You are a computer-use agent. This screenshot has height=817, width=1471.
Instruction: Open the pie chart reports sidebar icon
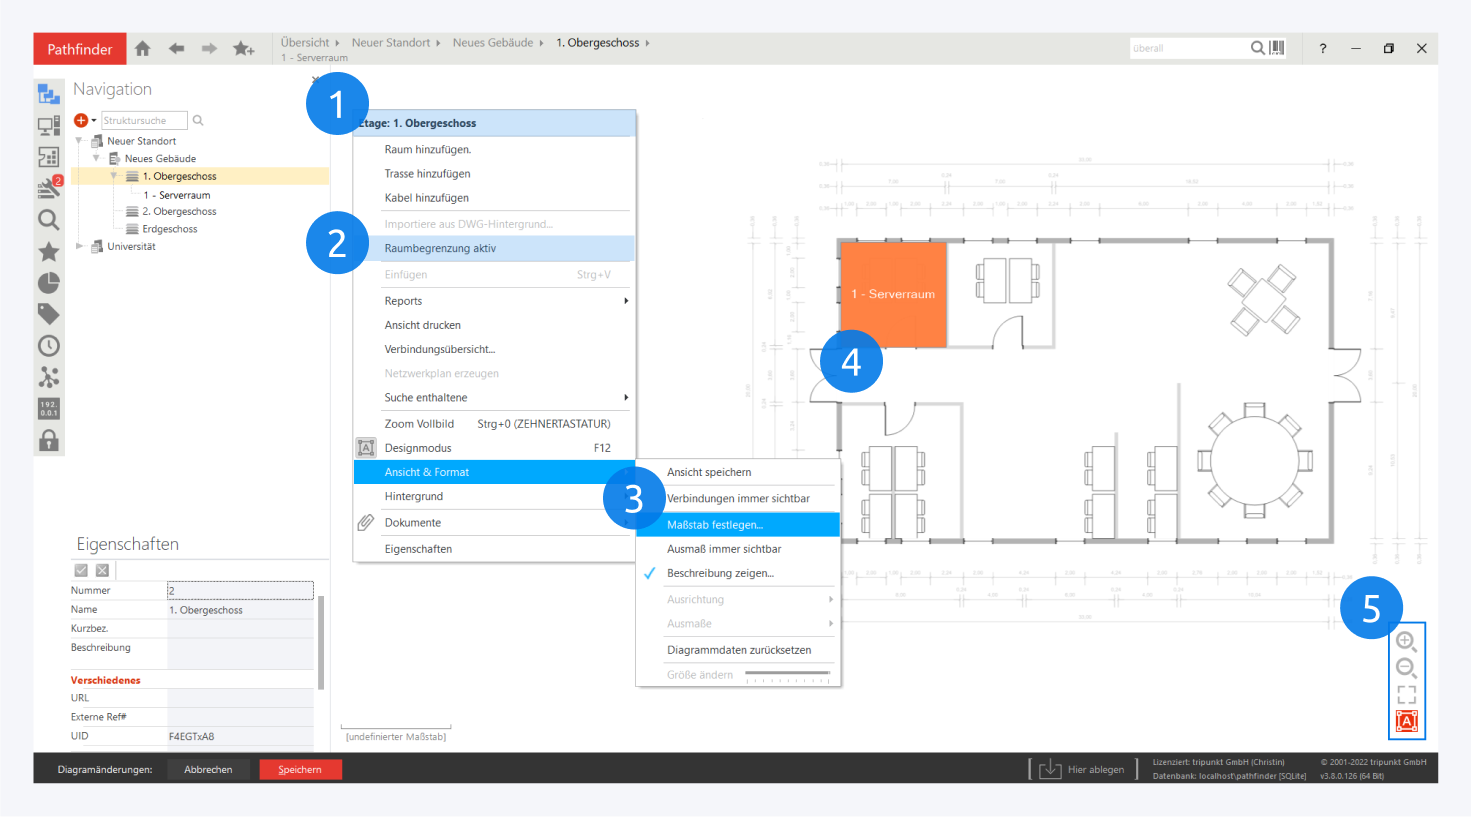point(48,284)
